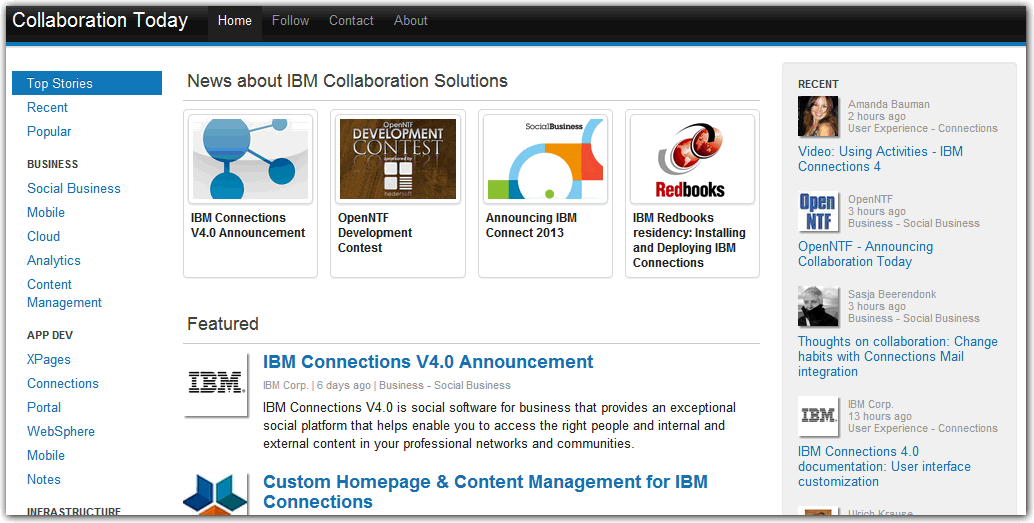Image resolution: width=1034 pixels, height=523 pixels.
Task: Click the IBM Corp. logo in Recent sidebar
Action: click(x=818, y=416)
